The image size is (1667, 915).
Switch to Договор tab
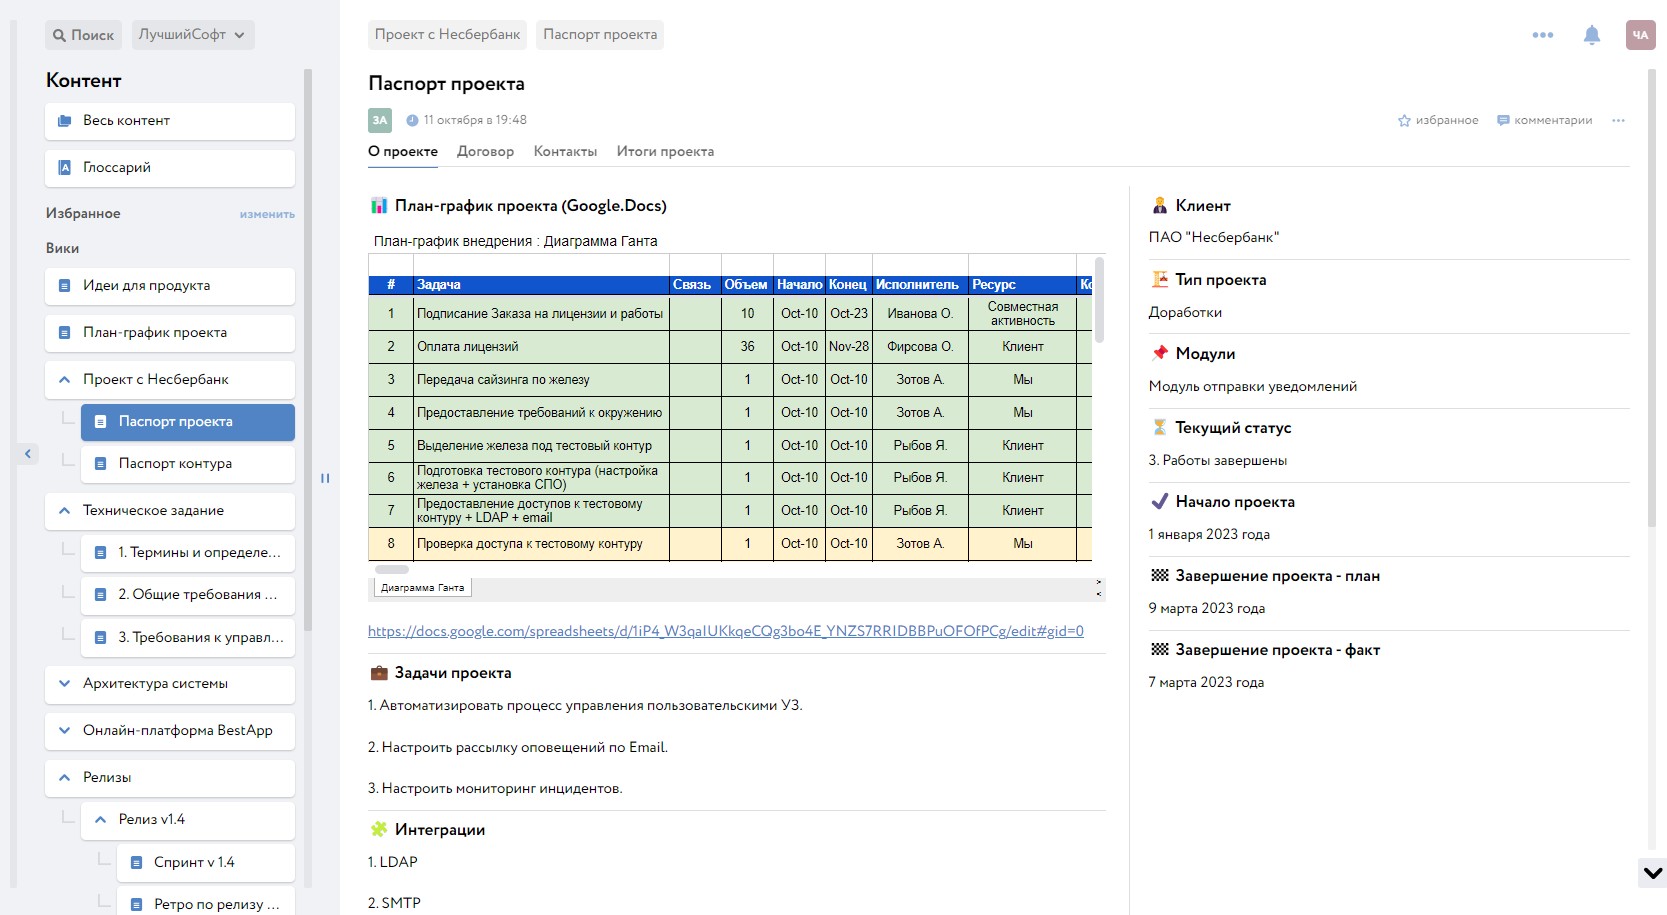[x=485, y=152]
